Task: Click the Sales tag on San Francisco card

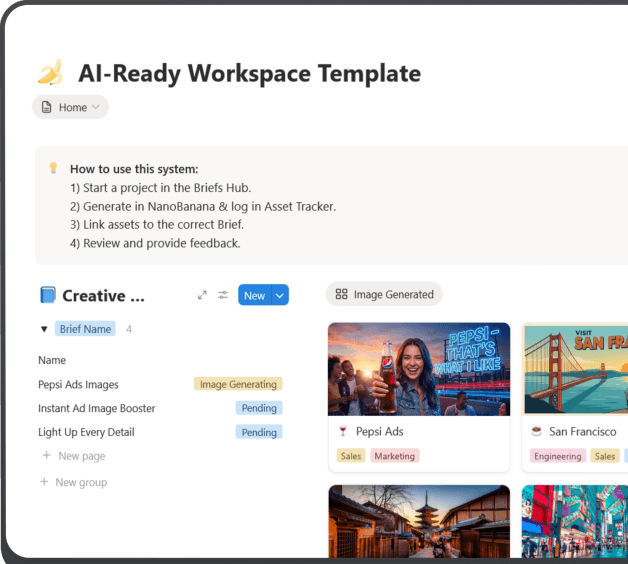Action: 605,456
